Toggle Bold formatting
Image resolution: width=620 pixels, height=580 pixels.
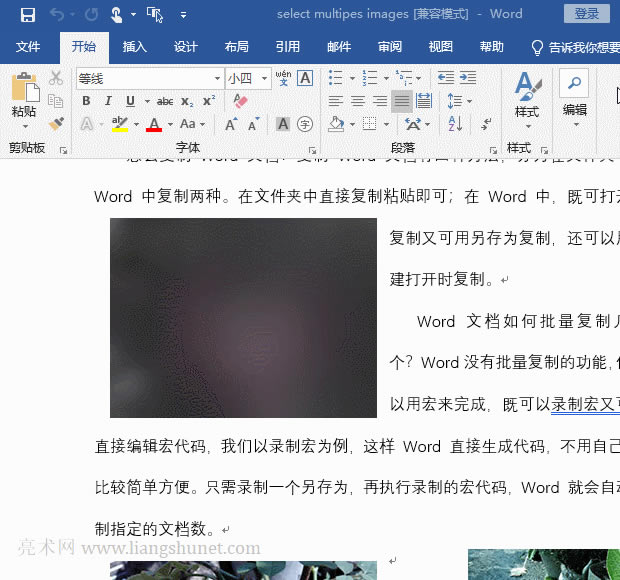86,101
